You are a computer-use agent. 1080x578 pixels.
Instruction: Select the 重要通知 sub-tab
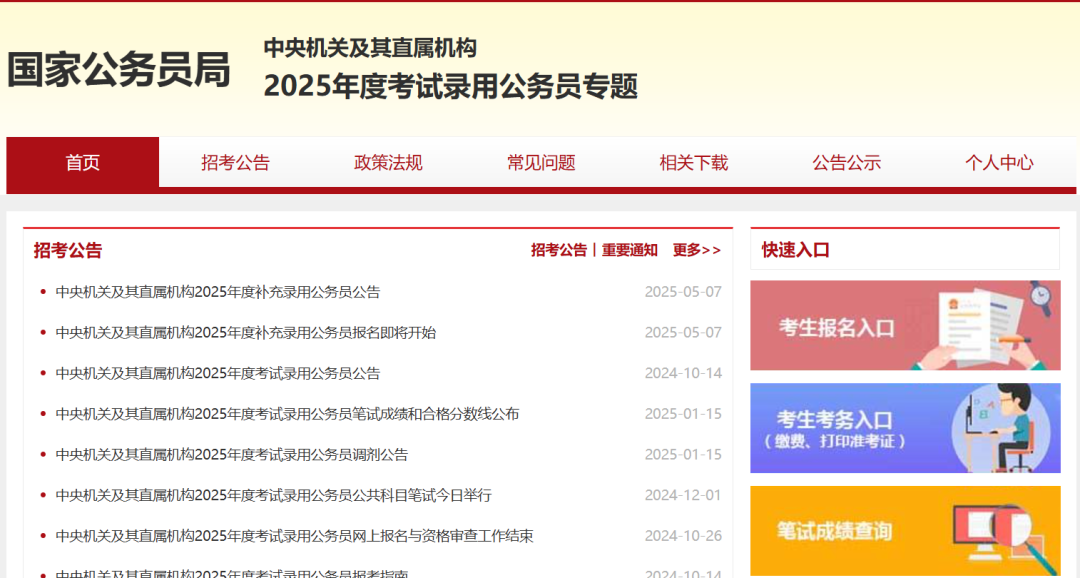point(629,250)
